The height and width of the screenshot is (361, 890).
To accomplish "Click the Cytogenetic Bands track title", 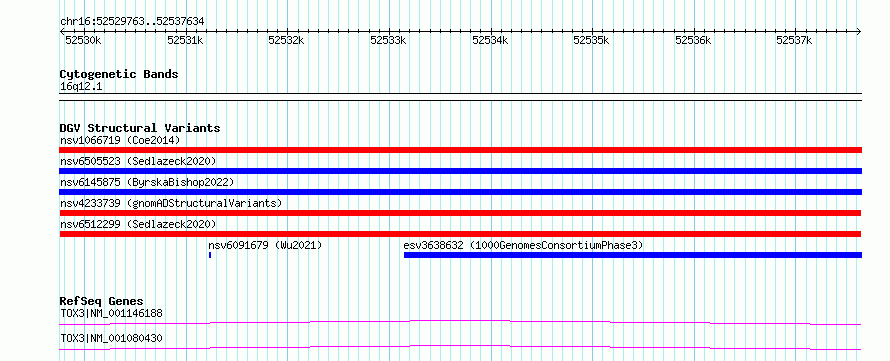I will point(119,74).
